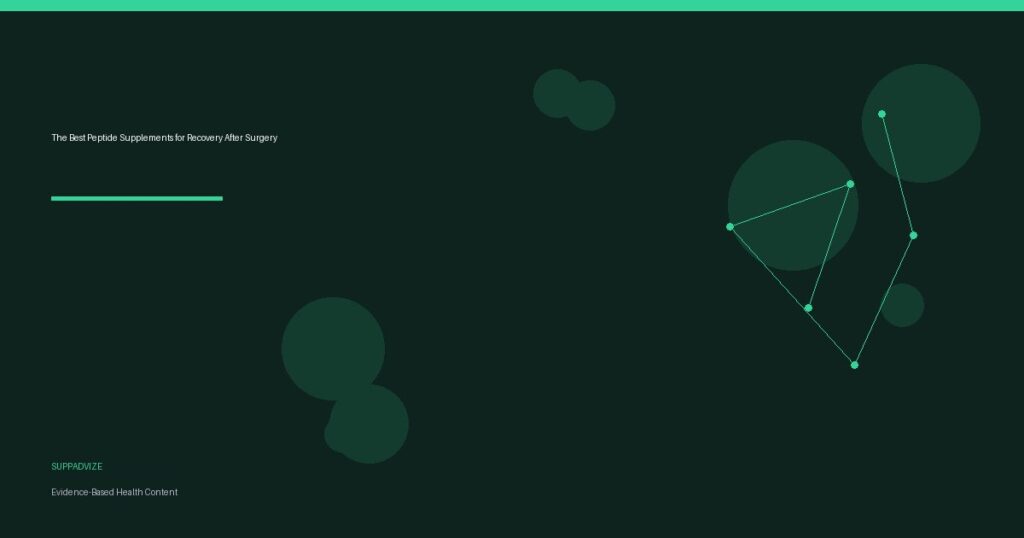Click the SUPPADVIZE brand name
Viewport: 1024px width, 538px height.
[77, 466]
